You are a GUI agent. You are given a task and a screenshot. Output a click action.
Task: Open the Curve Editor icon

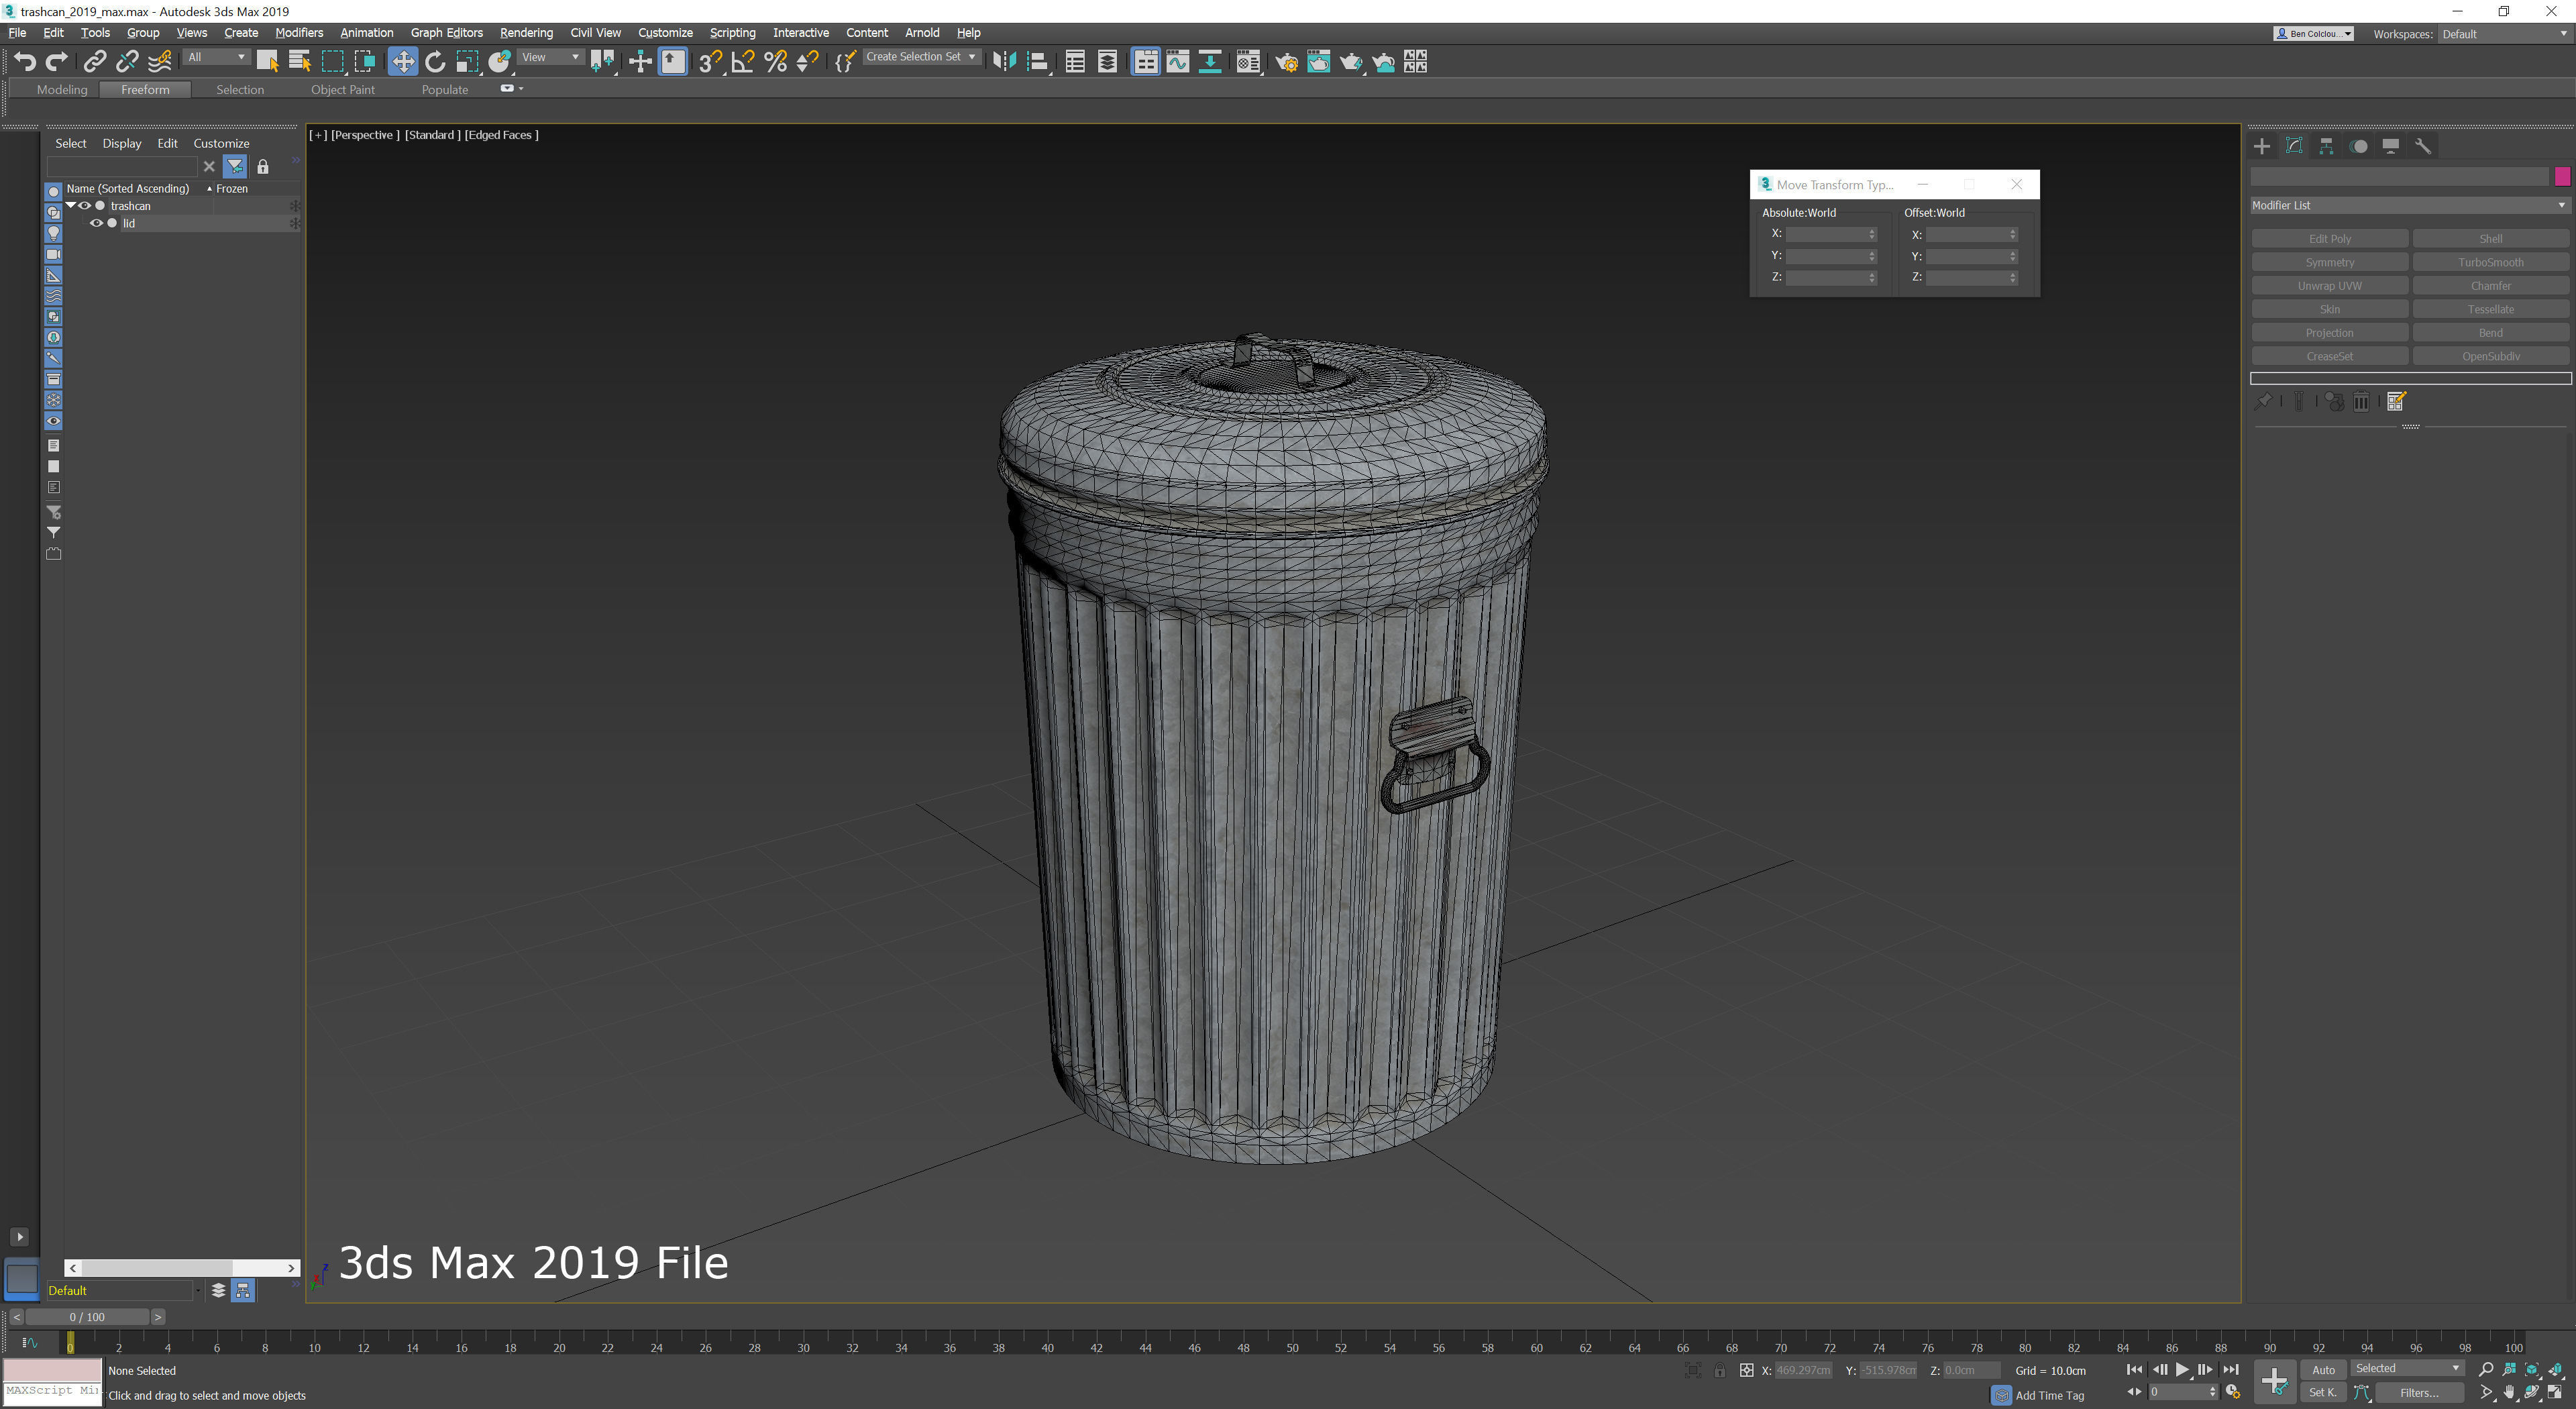click(x=1178, y=62)
